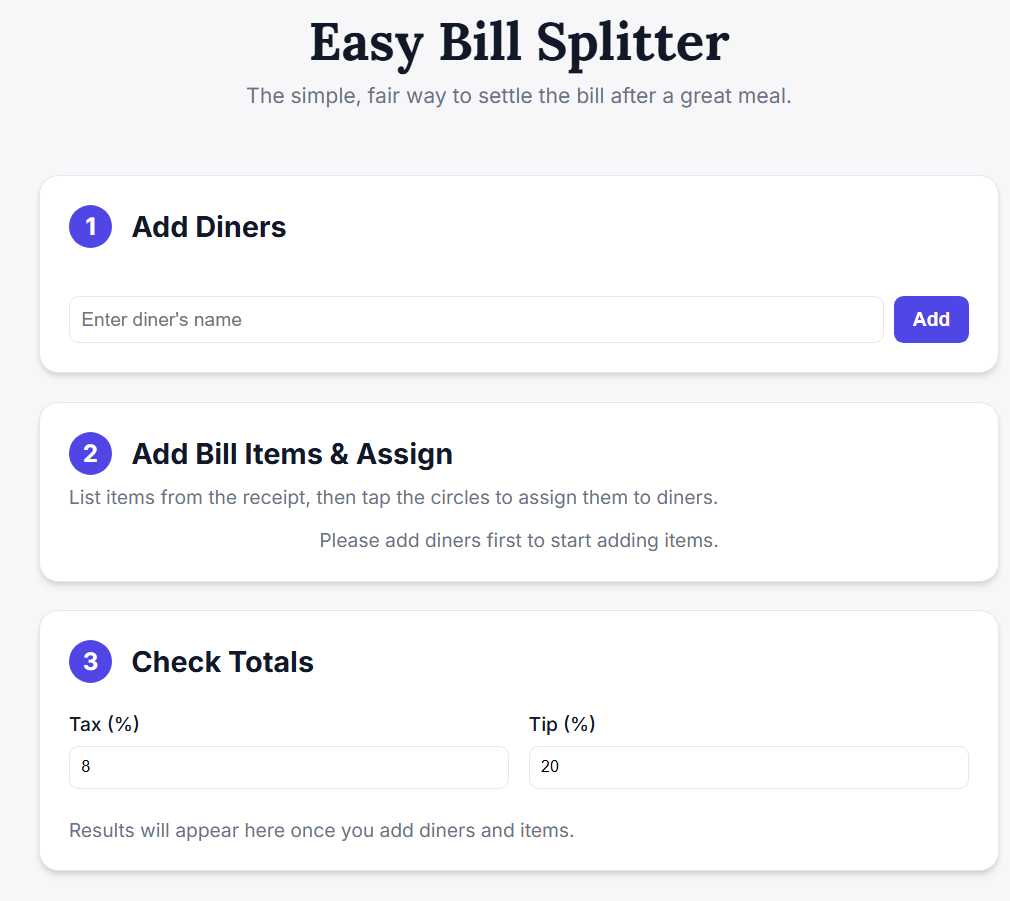Click inside the diner's name field

click(476, 319)
